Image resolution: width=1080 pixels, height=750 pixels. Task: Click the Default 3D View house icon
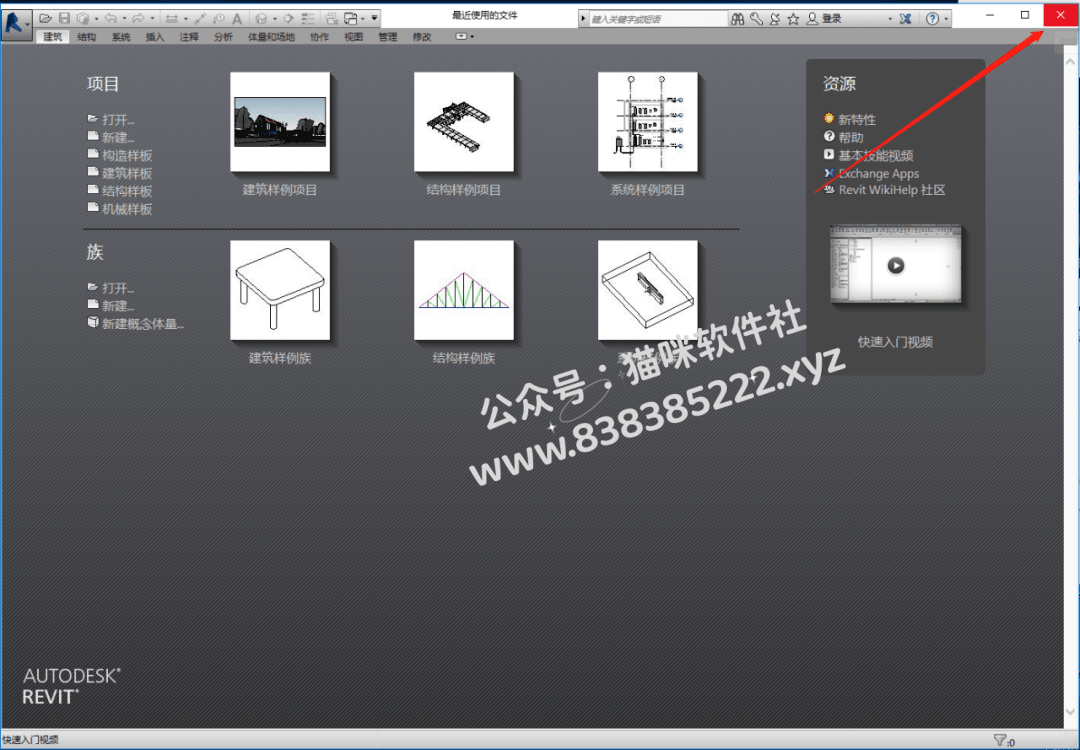tap(261, 19)
